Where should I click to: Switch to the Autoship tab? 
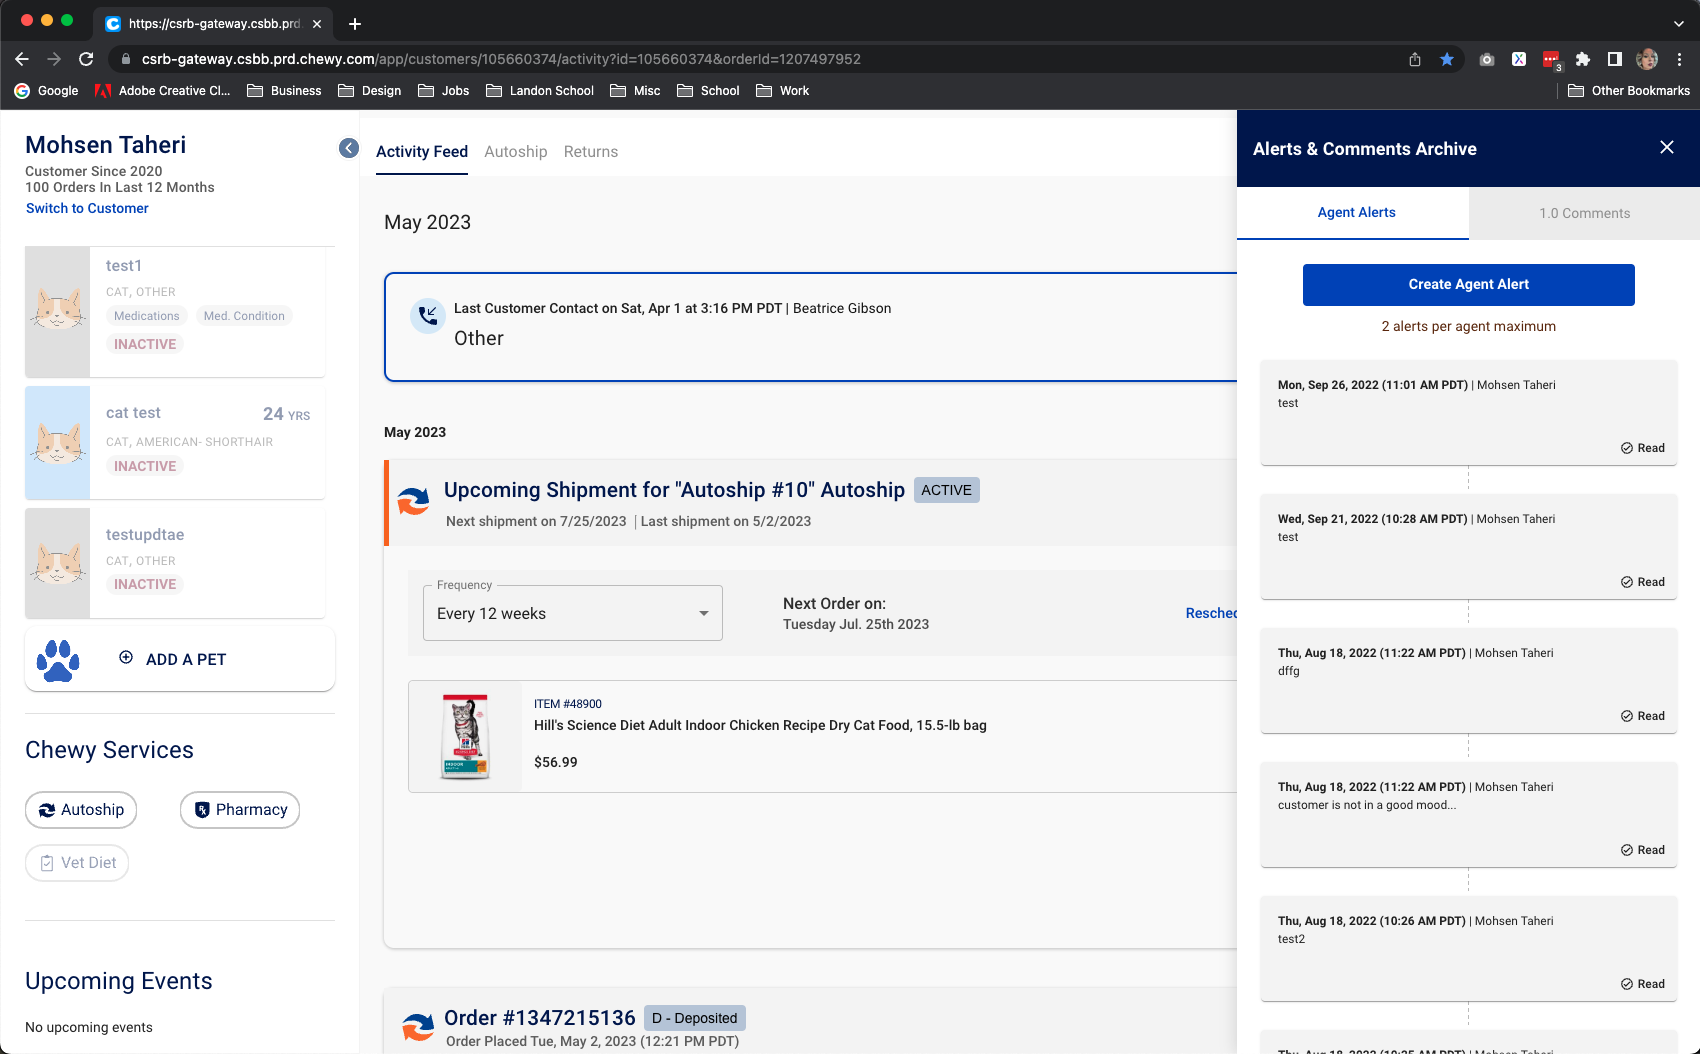516,152
